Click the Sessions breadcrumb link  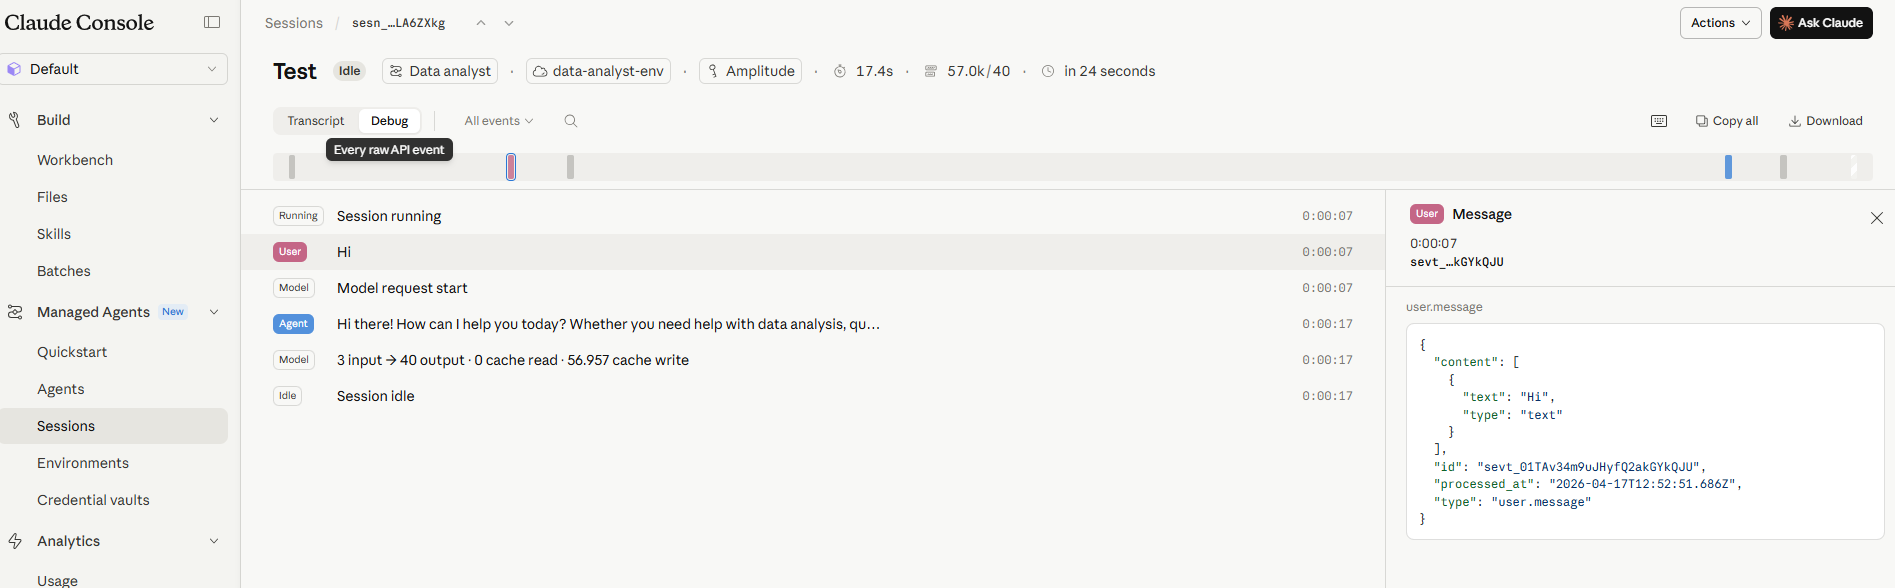(x=294, y=23)
